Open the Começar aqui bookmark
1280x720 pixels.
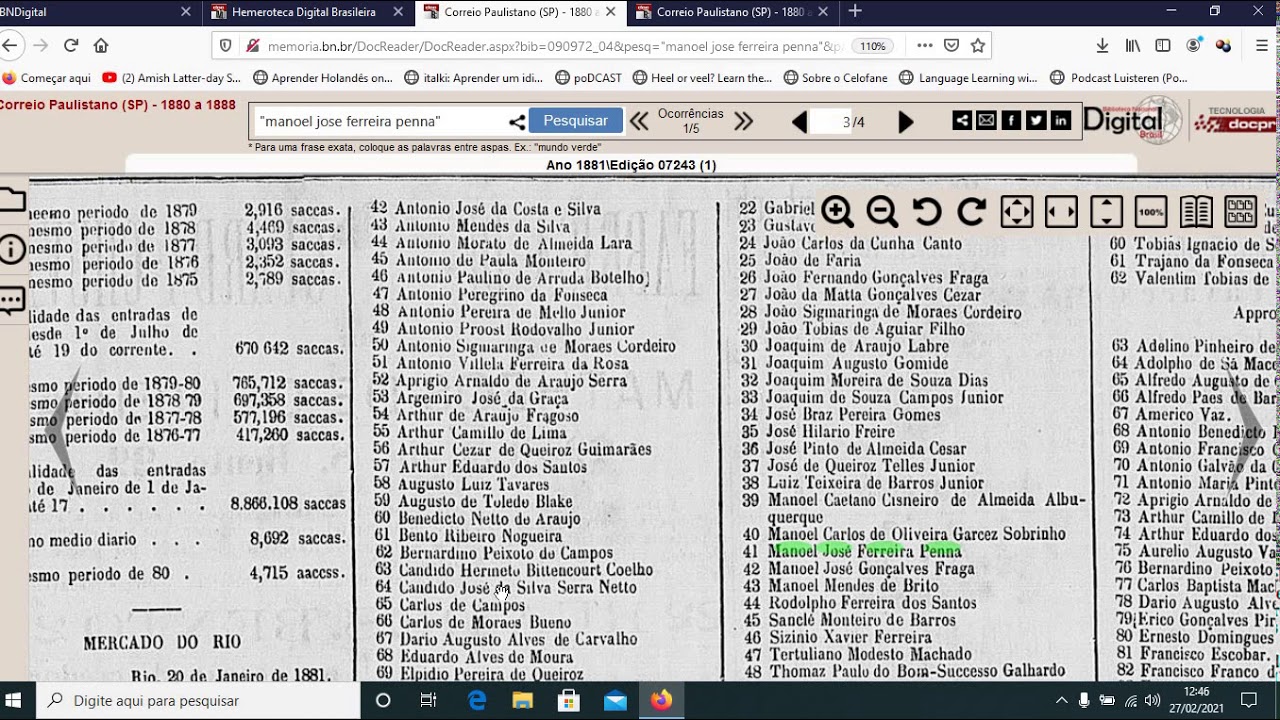pyautogui.click(x=46, y=78)
